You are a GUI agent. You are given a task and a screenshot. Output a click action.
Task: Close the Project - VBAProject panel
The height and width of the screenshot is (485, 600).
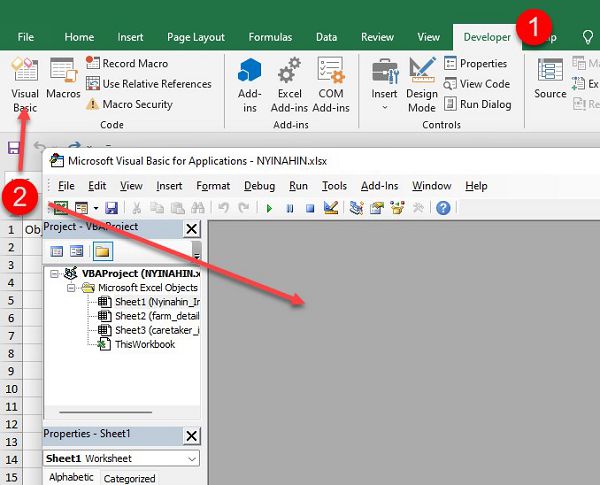pos(191,229)
